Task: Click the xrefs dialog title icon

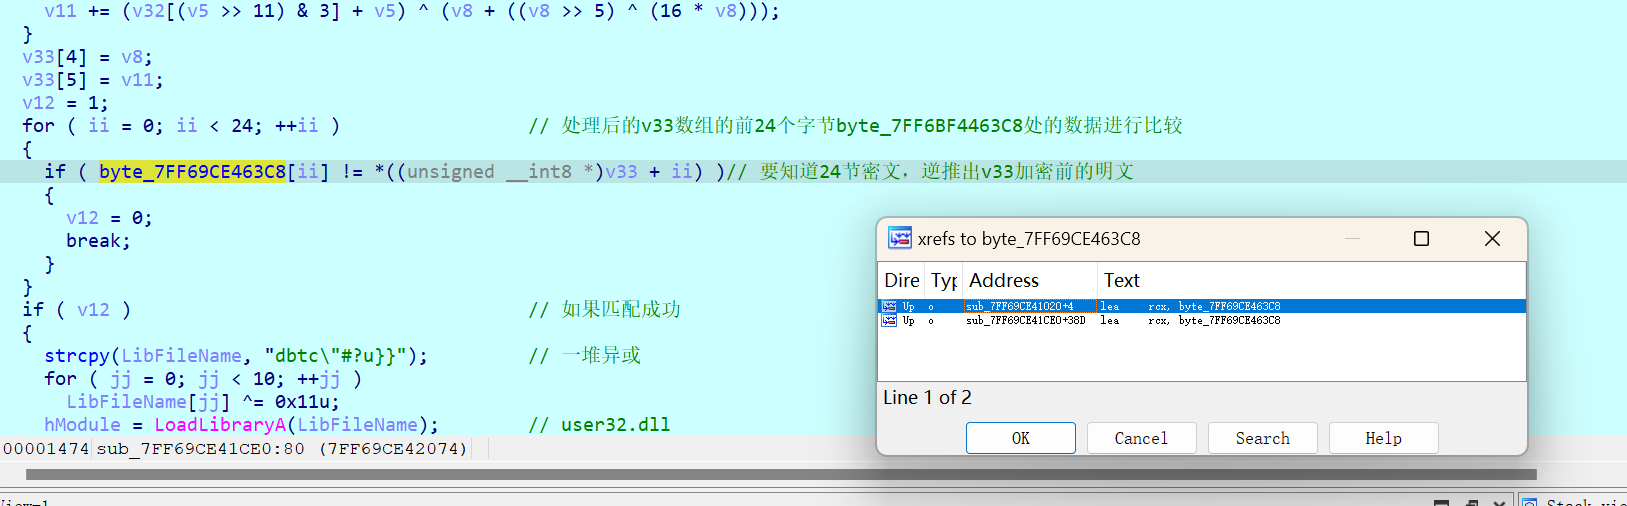Action: click(899, 238)
